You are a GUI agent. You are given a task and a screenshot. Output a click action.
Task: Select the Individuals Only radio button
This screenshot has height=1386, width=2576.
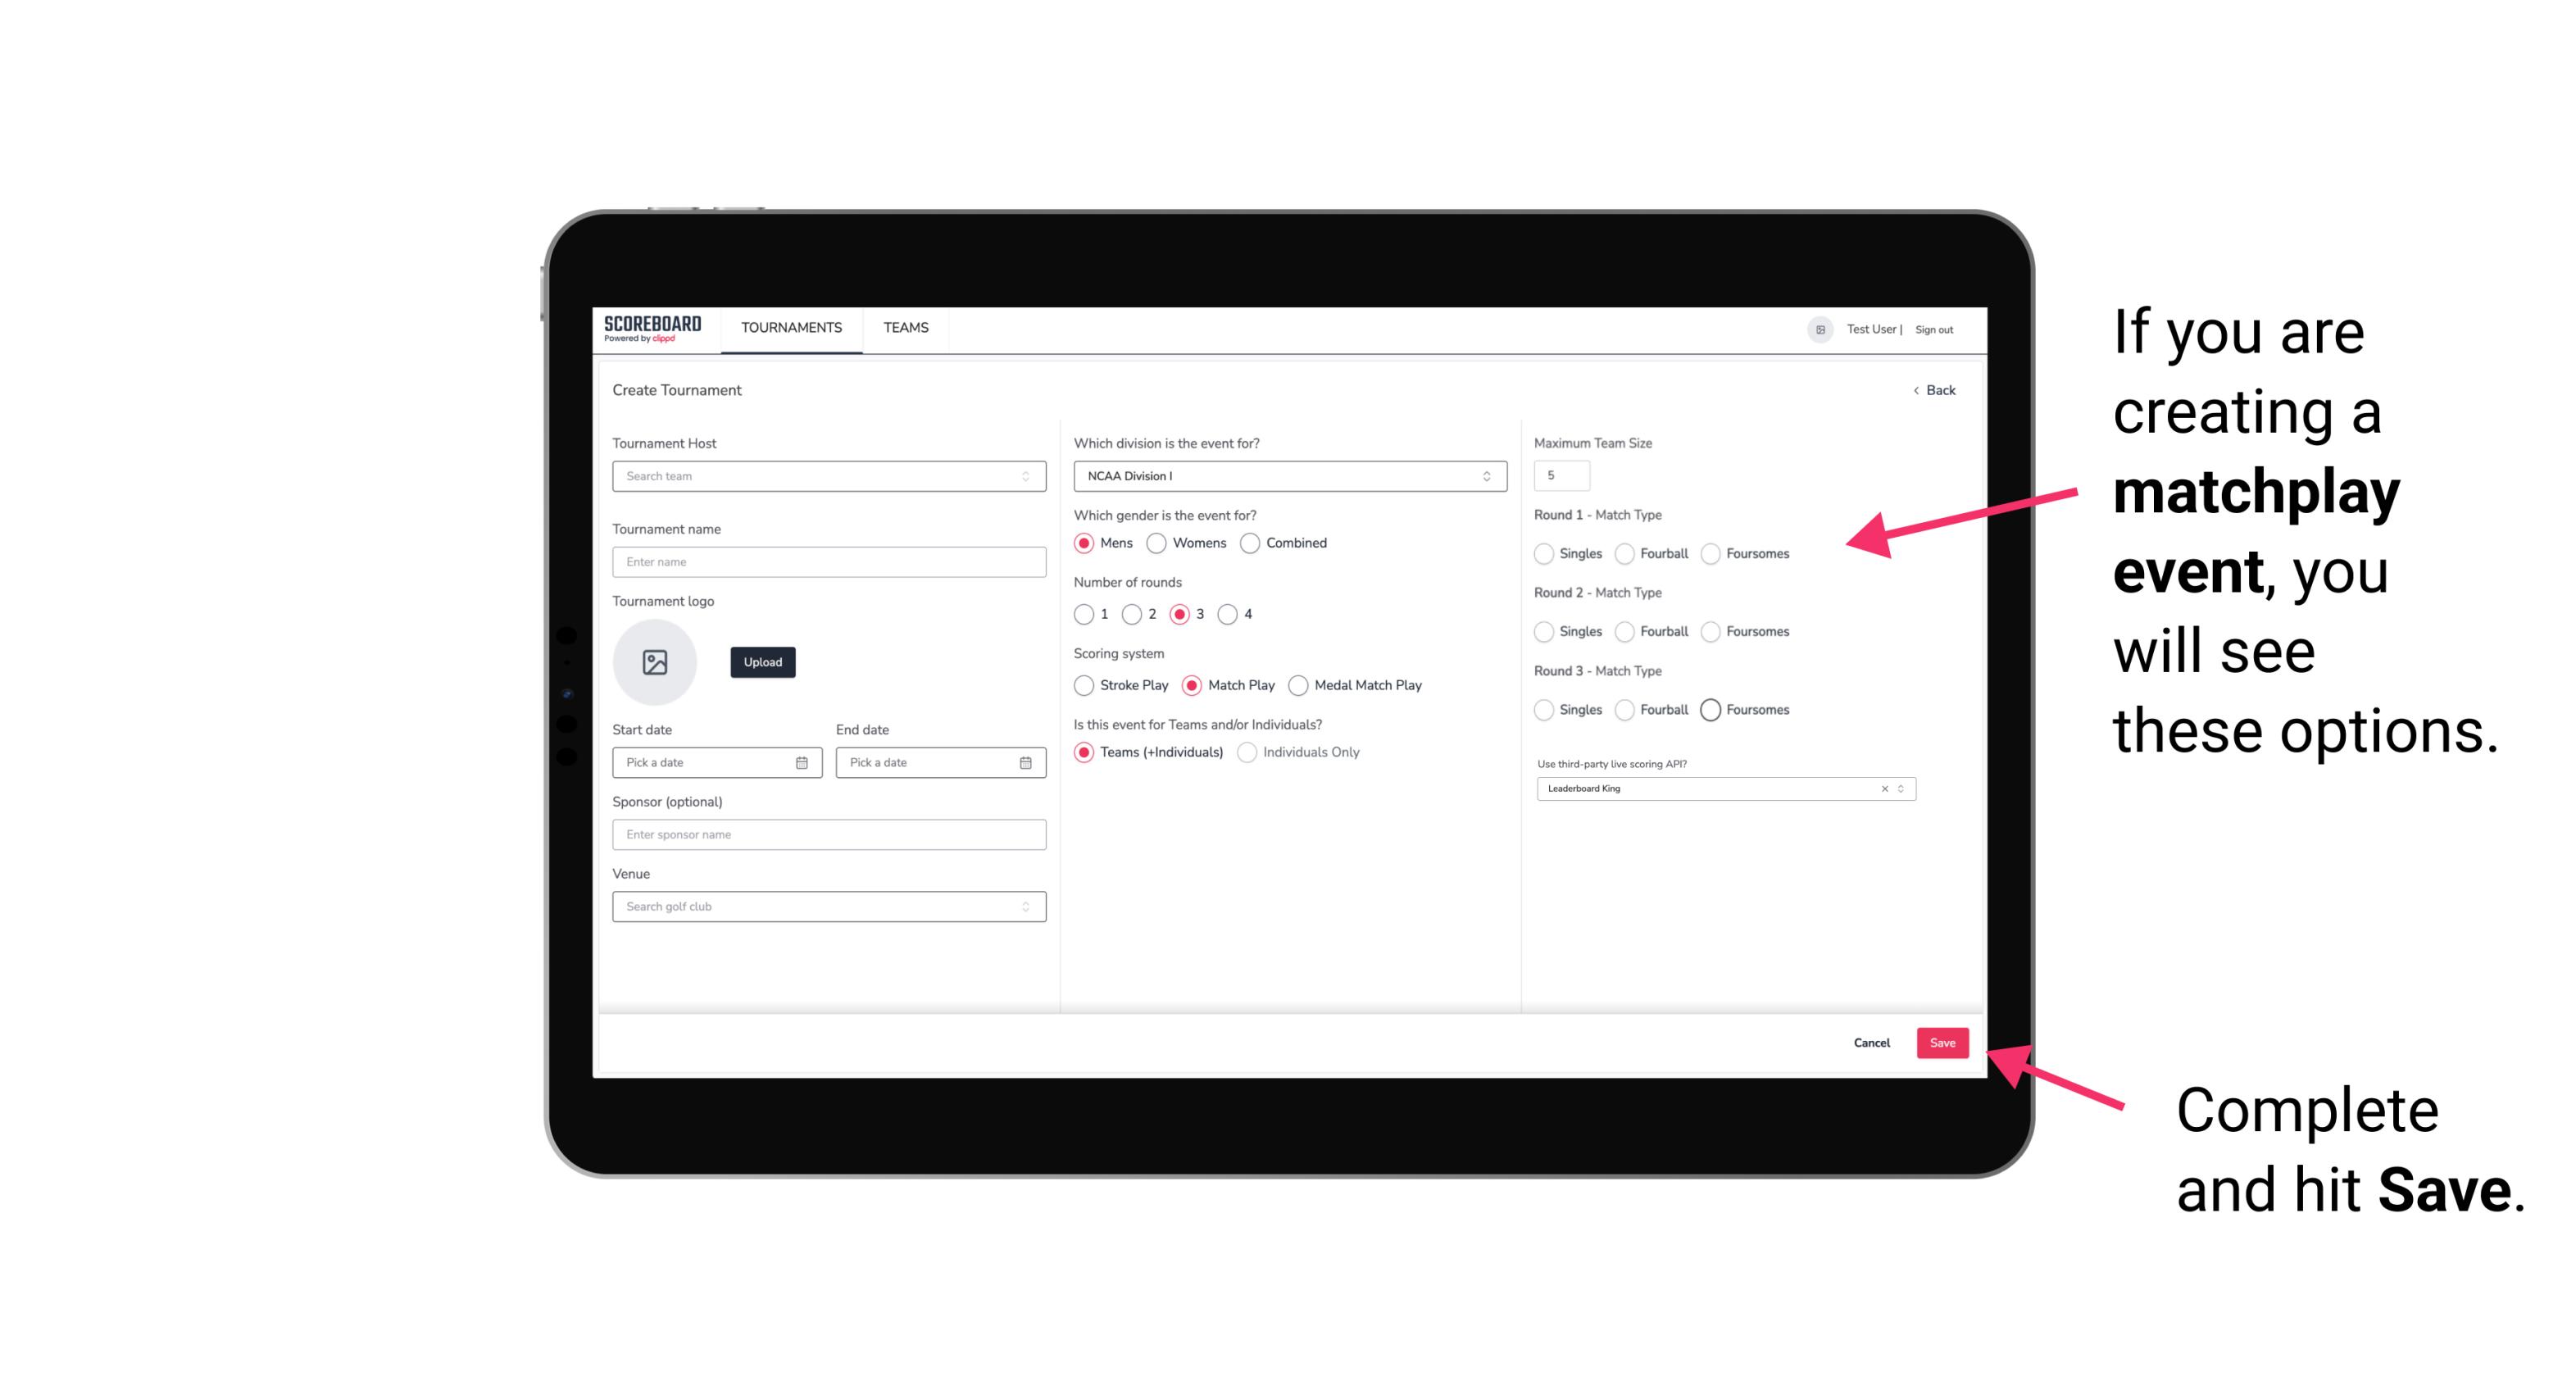[x=1245, y=752]
